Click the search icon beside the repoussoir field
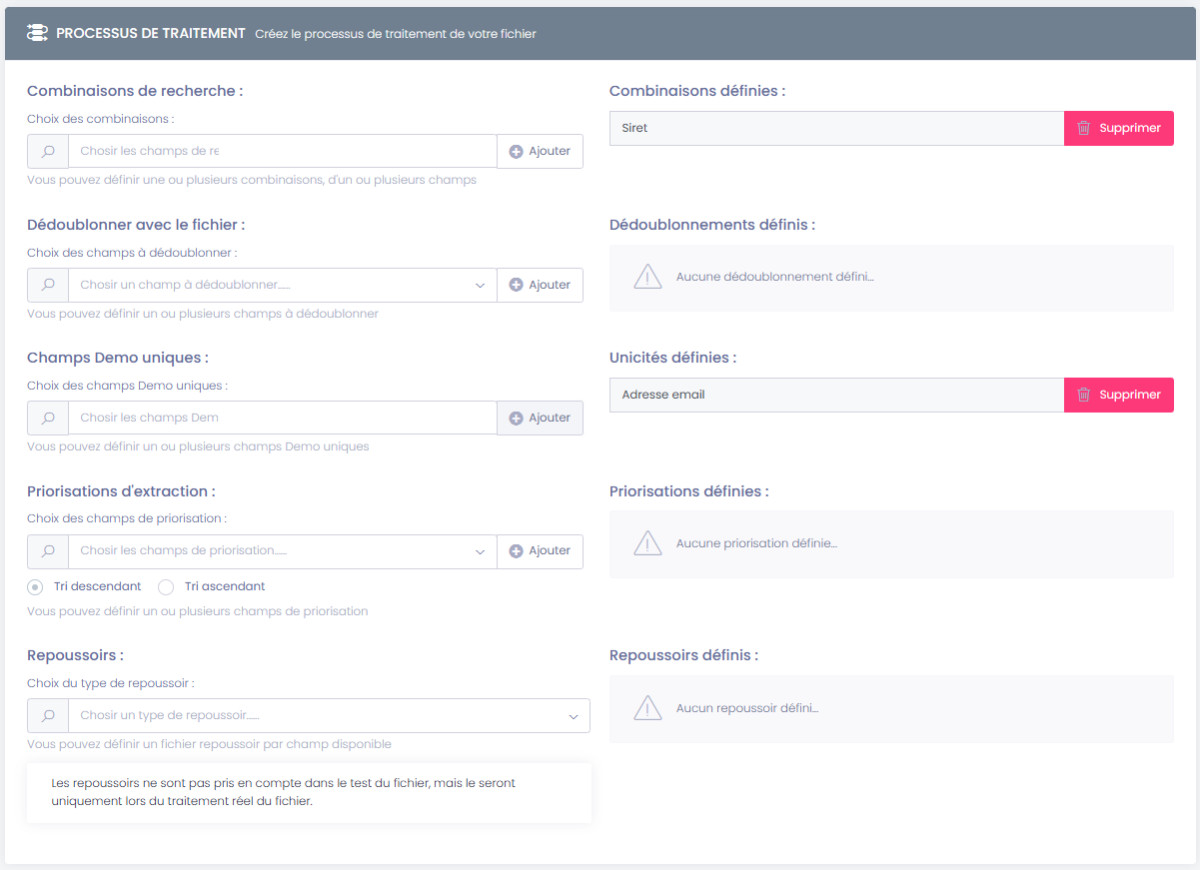 48,716
